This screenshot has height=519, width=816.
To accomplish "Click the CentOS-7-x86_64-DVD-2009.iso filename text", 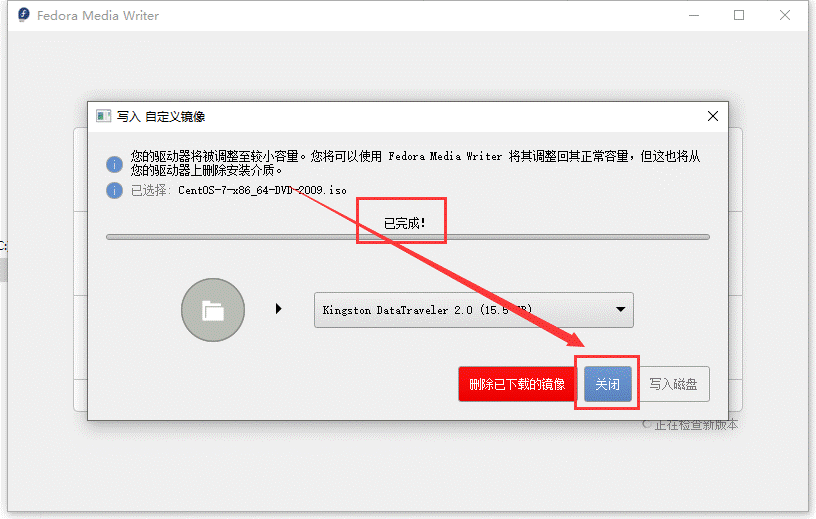I will [x=262, y=190].
